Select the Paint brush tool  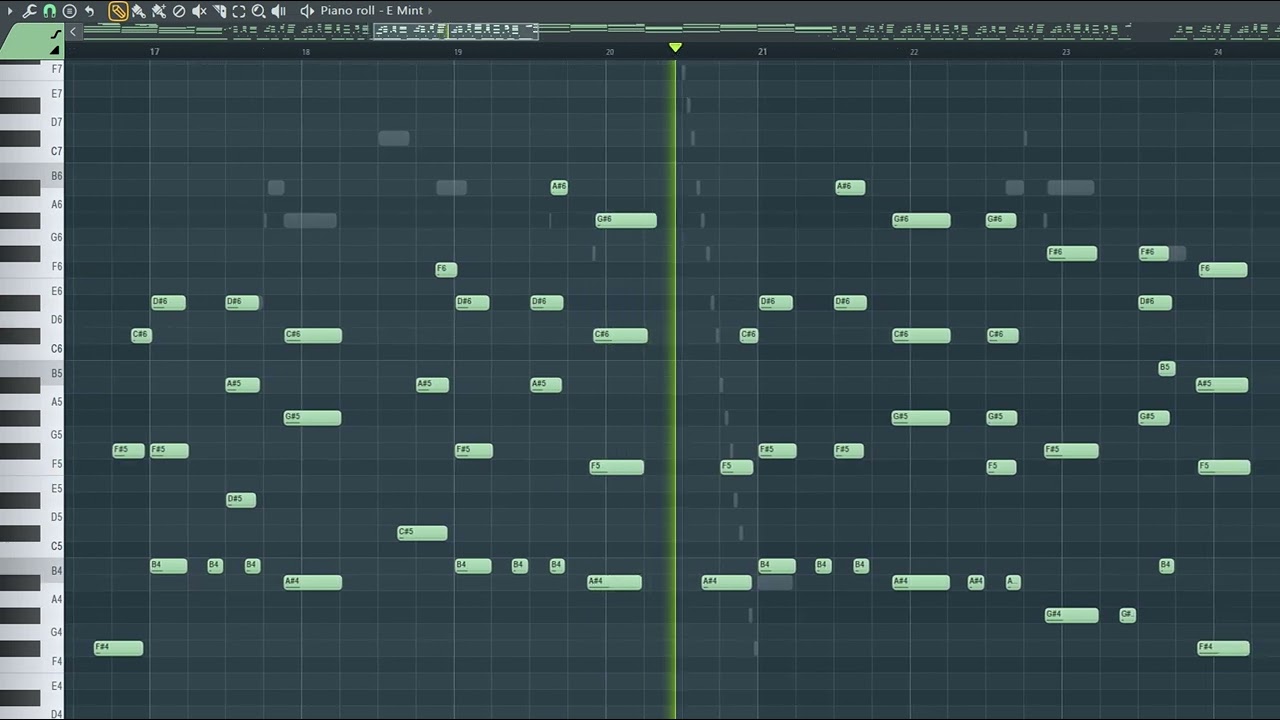[139, 11]
